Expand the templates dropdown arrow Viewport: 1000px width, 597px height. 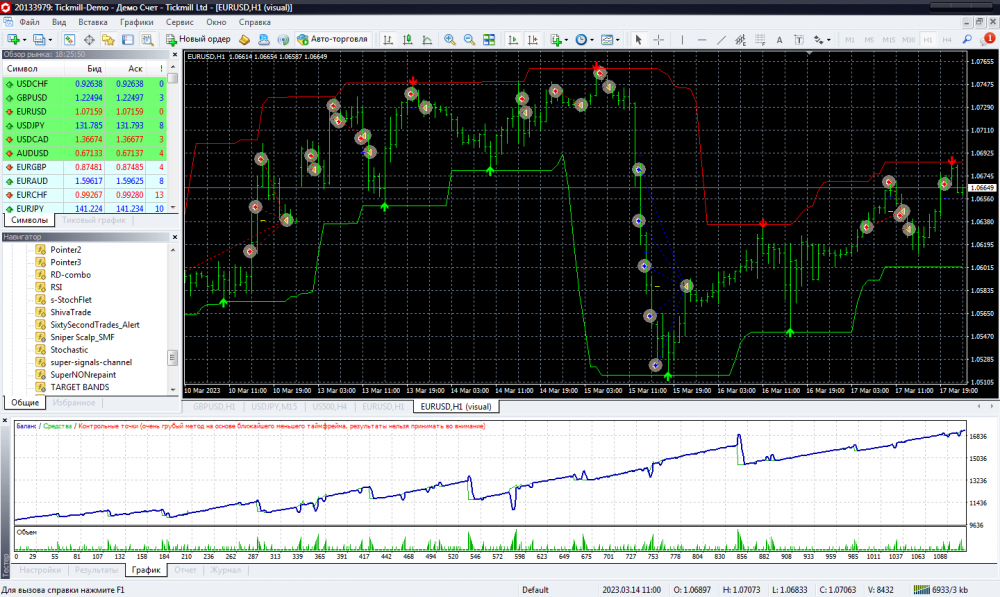coord(617,40)
